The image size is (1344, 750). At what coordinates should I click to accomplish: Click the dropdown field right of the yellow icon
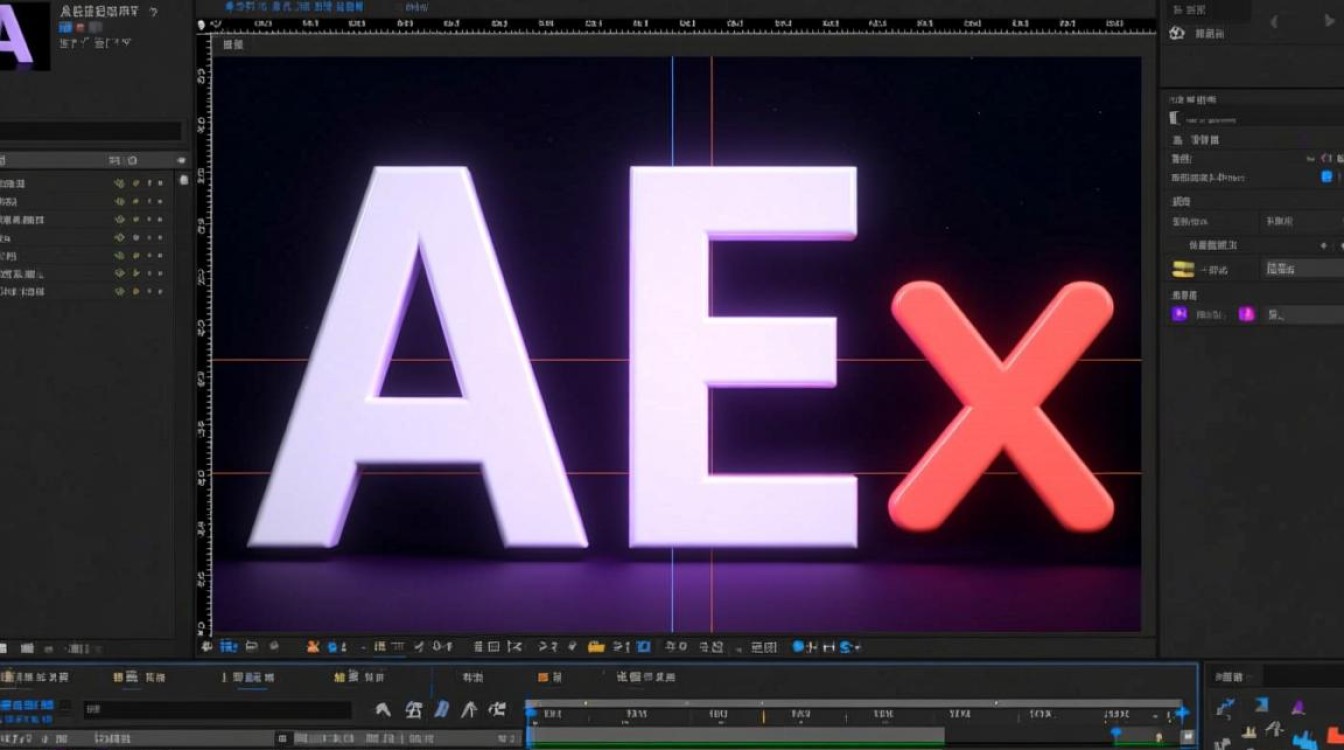(x=1302, y=268)
